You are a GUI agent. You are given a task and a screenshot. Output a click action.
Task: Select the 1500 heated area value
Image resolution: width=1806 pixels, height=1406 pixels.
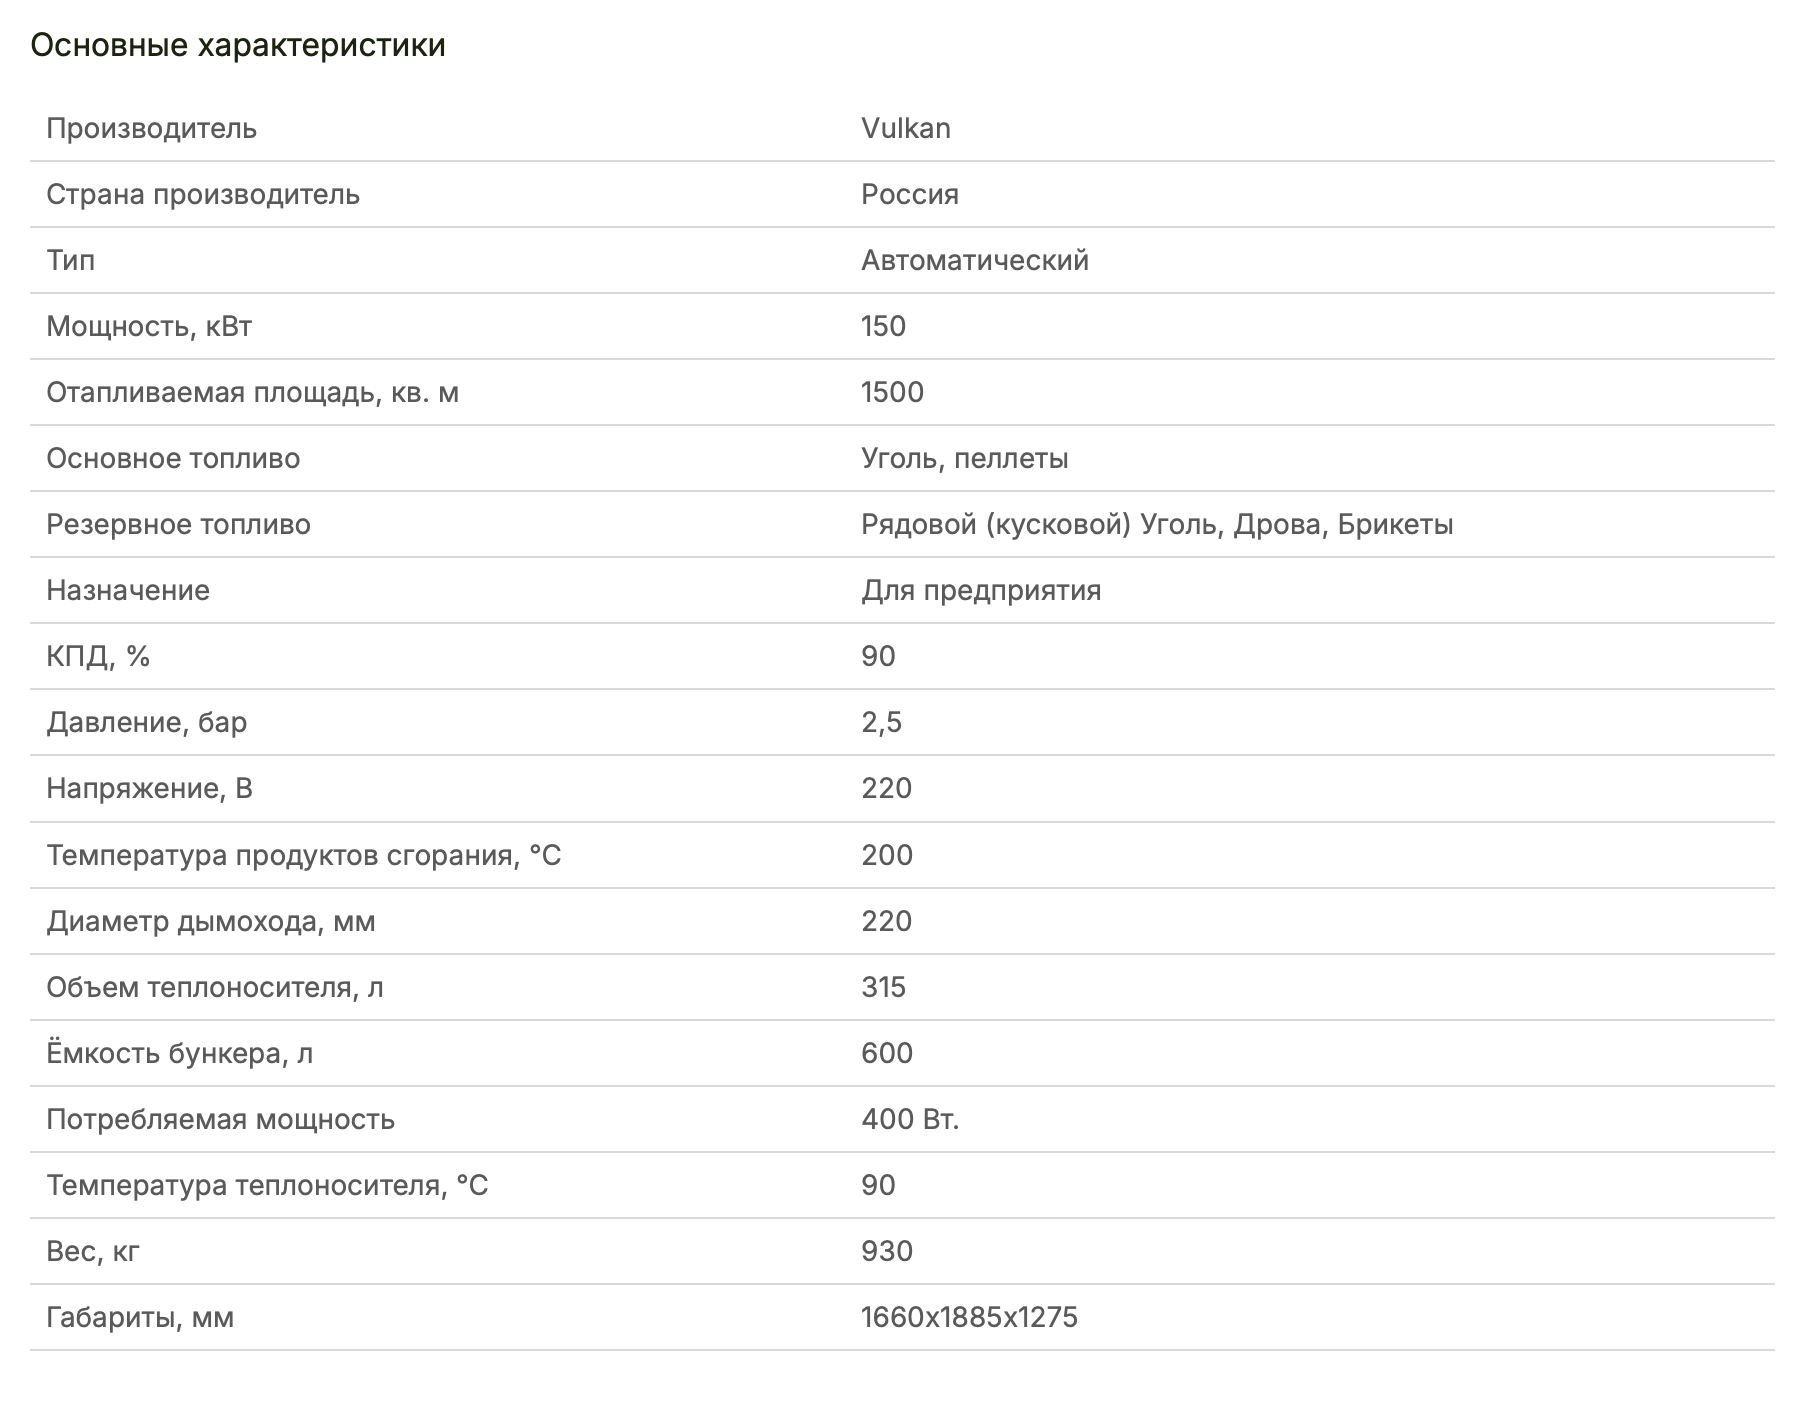tap(892, 392)
